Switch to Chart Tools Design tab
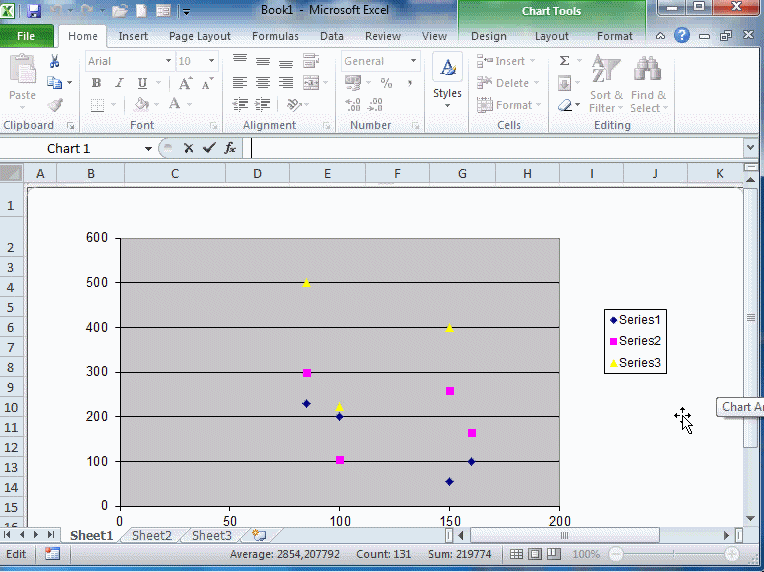764x572 pixels. coord(488,36)
